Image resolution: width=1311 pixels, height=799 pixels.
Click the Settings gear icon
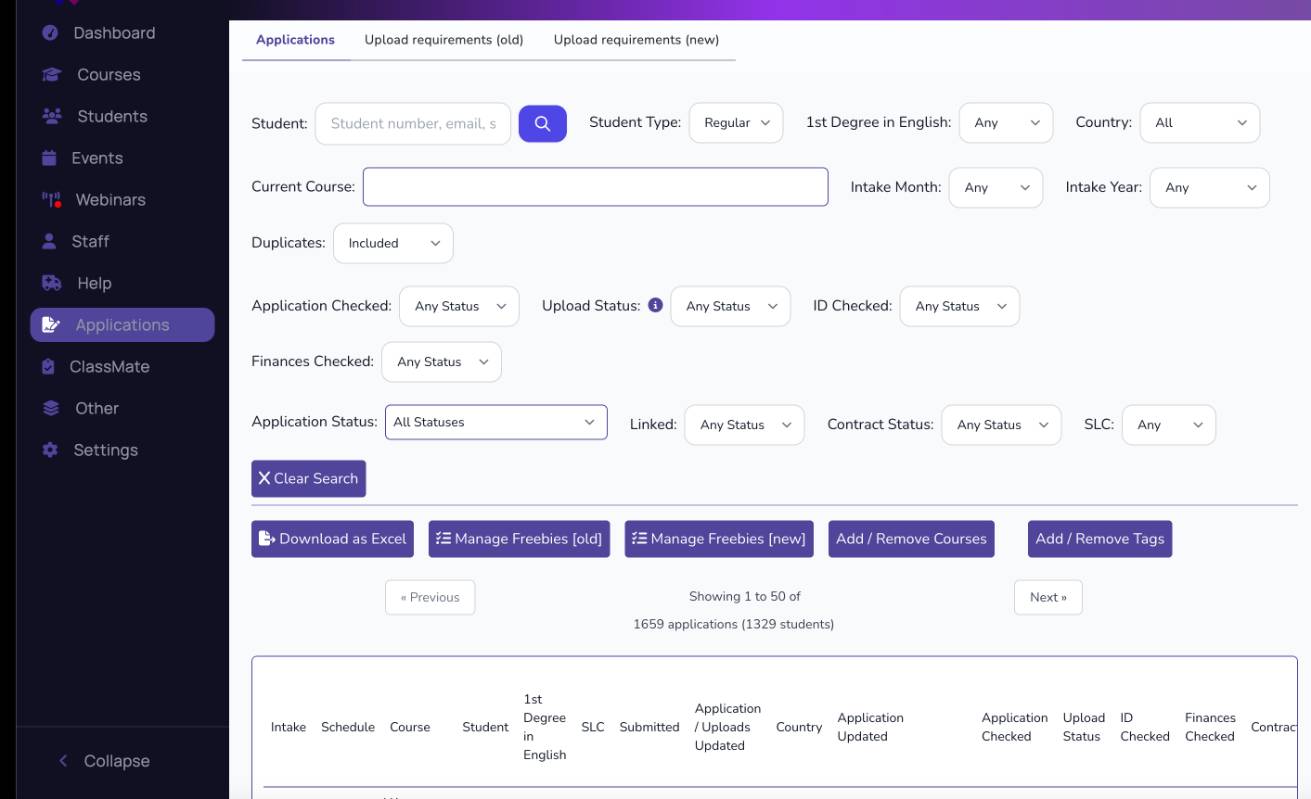point(50,450)
